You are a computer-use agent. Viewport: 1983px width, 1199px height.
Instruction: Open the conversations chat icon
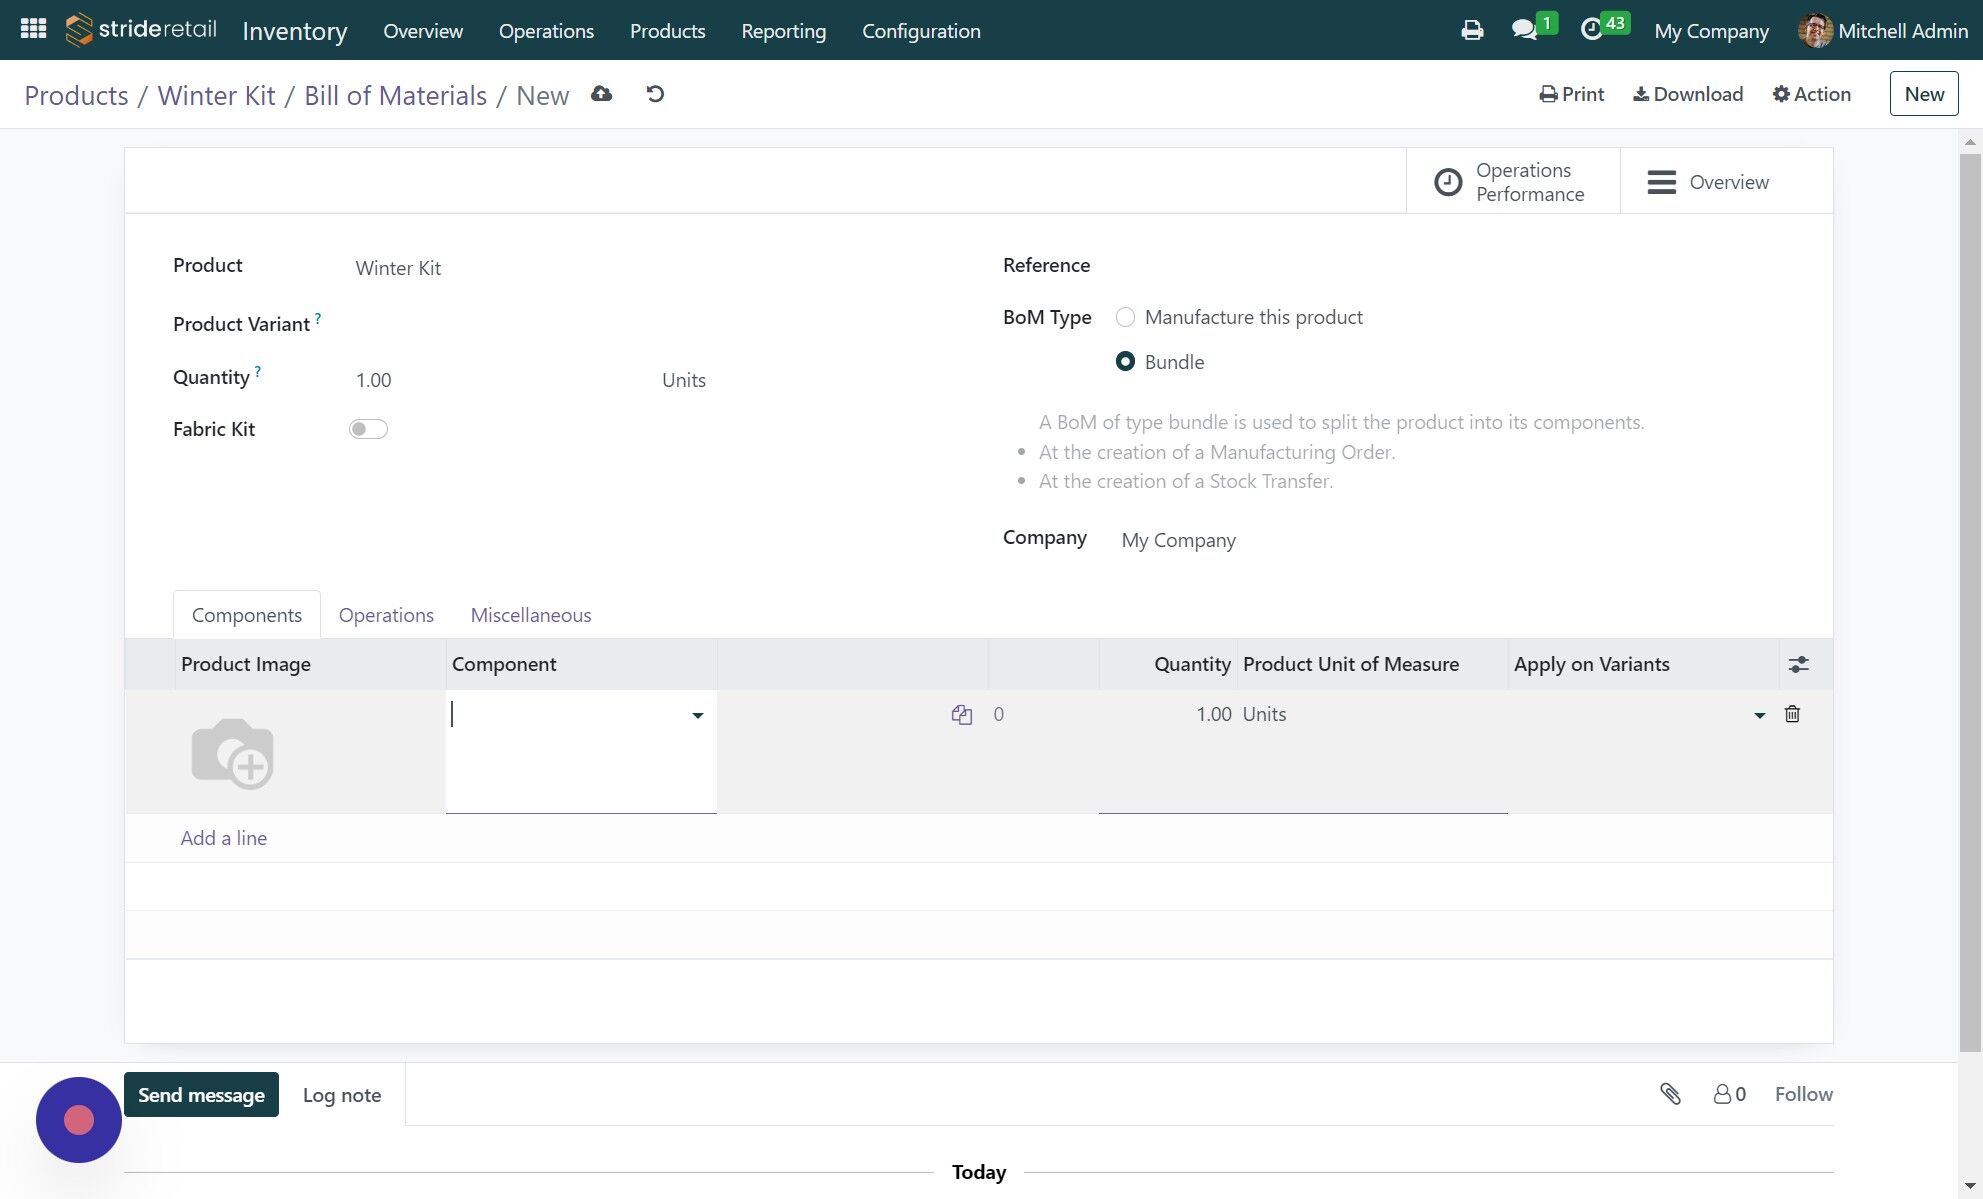[x=1524, y=30]
